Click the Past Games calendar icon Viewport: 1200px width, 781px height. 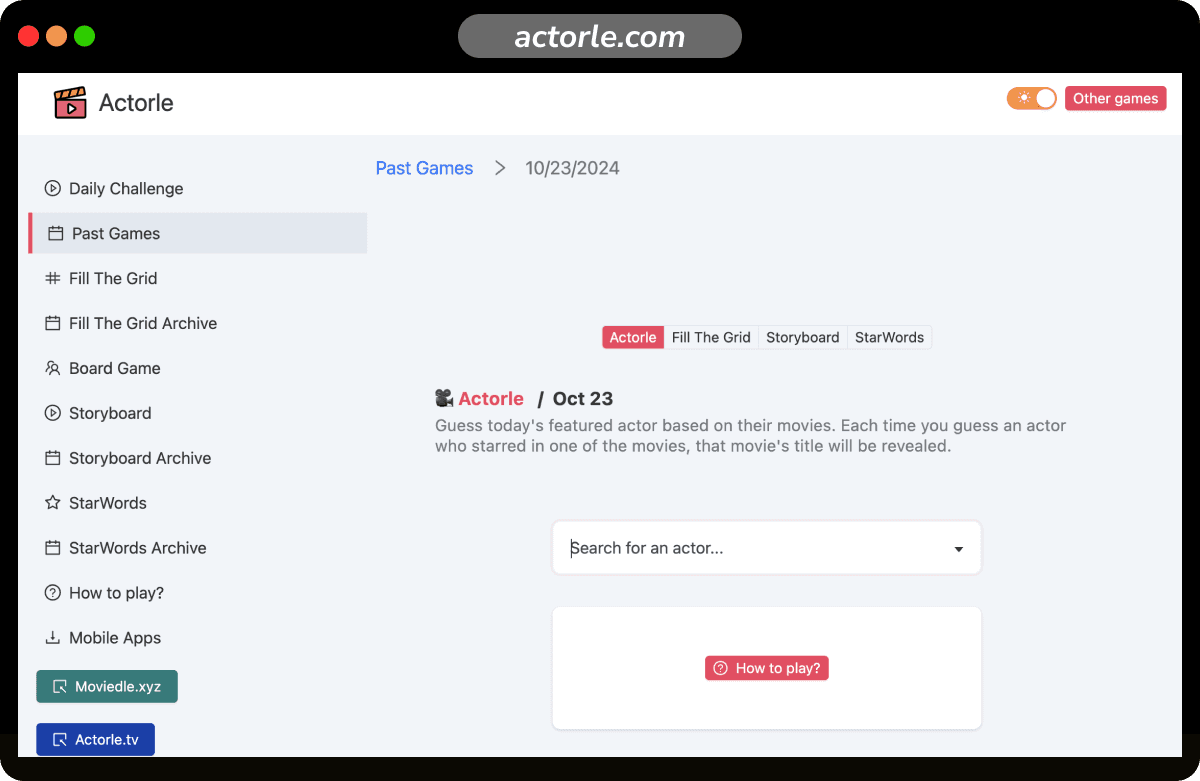coord(52,233)
